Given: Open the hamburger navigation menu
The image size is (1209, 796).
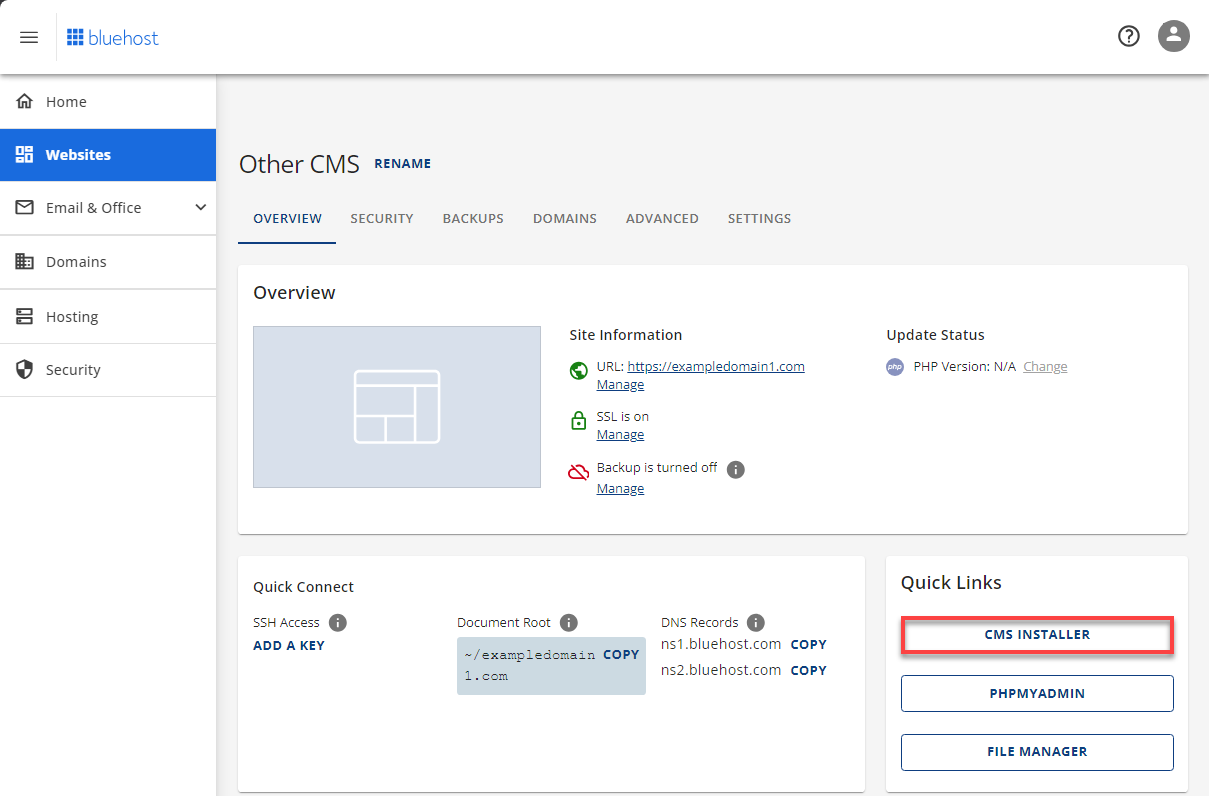Looking at the screenshot, I should point(29,37).
